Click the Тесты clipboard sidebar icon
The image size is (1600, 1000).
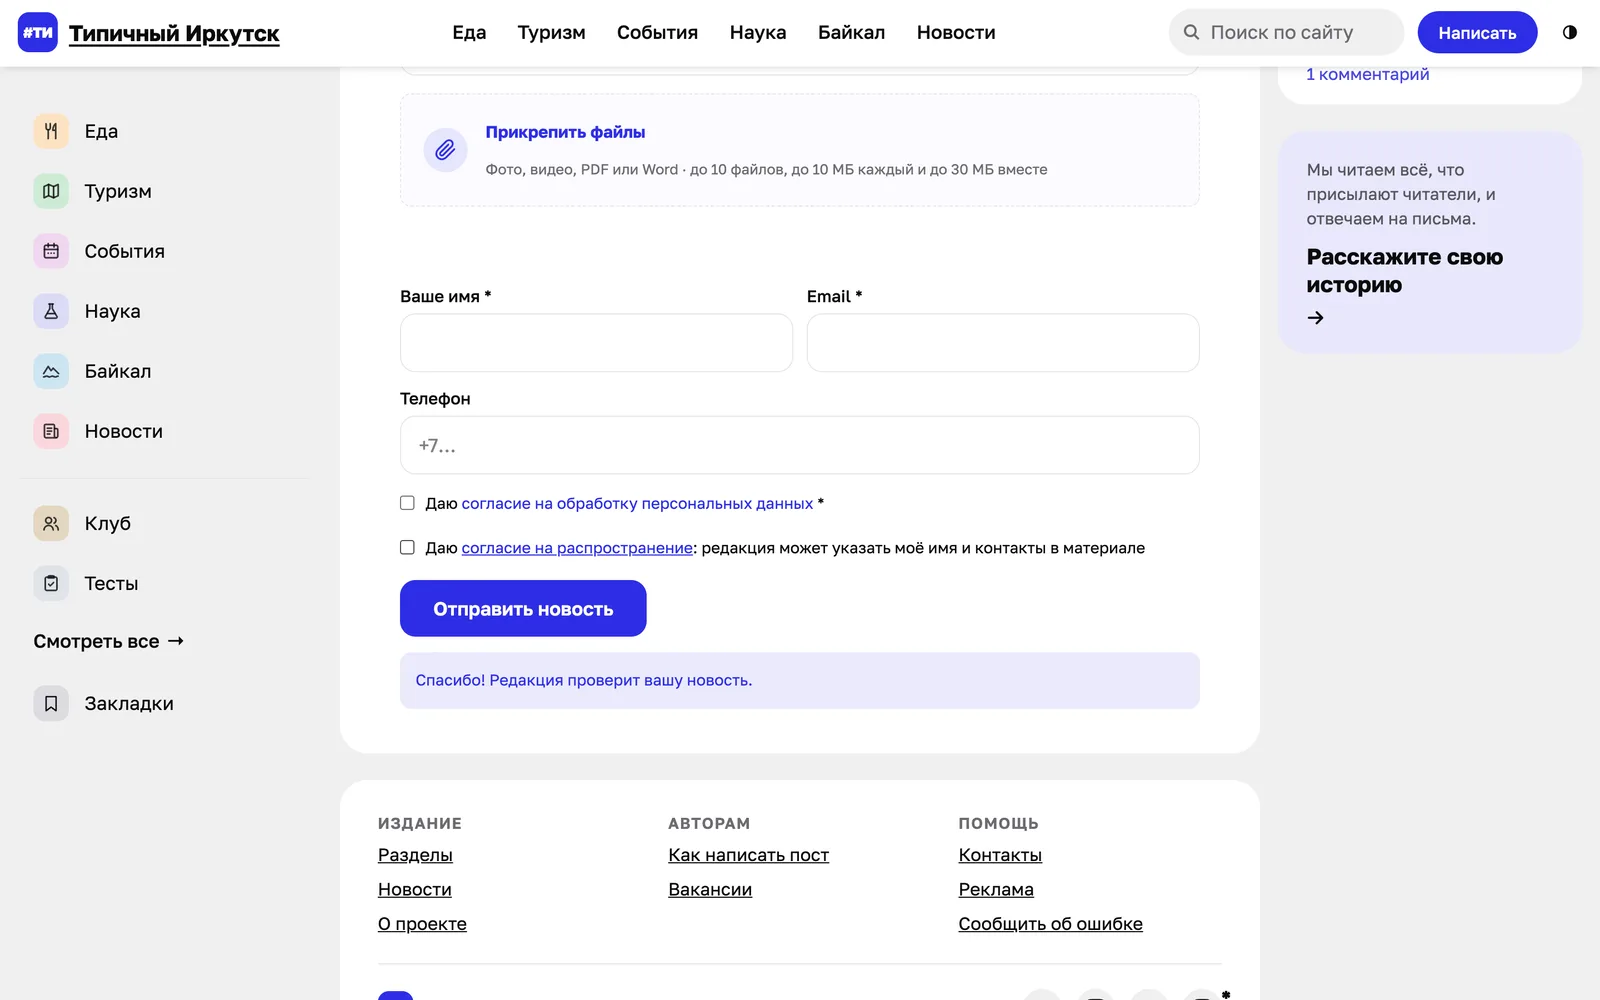51,583
